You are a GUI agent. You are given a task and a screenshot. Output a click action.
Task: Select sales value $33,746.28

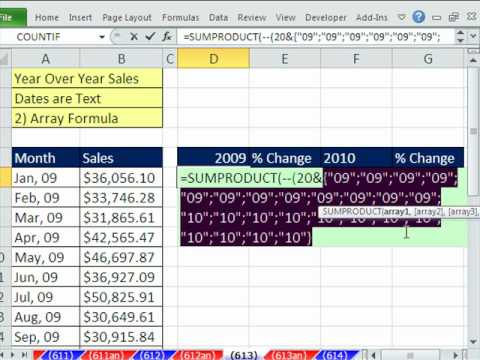pyautogui.click(x=121, y=198)
